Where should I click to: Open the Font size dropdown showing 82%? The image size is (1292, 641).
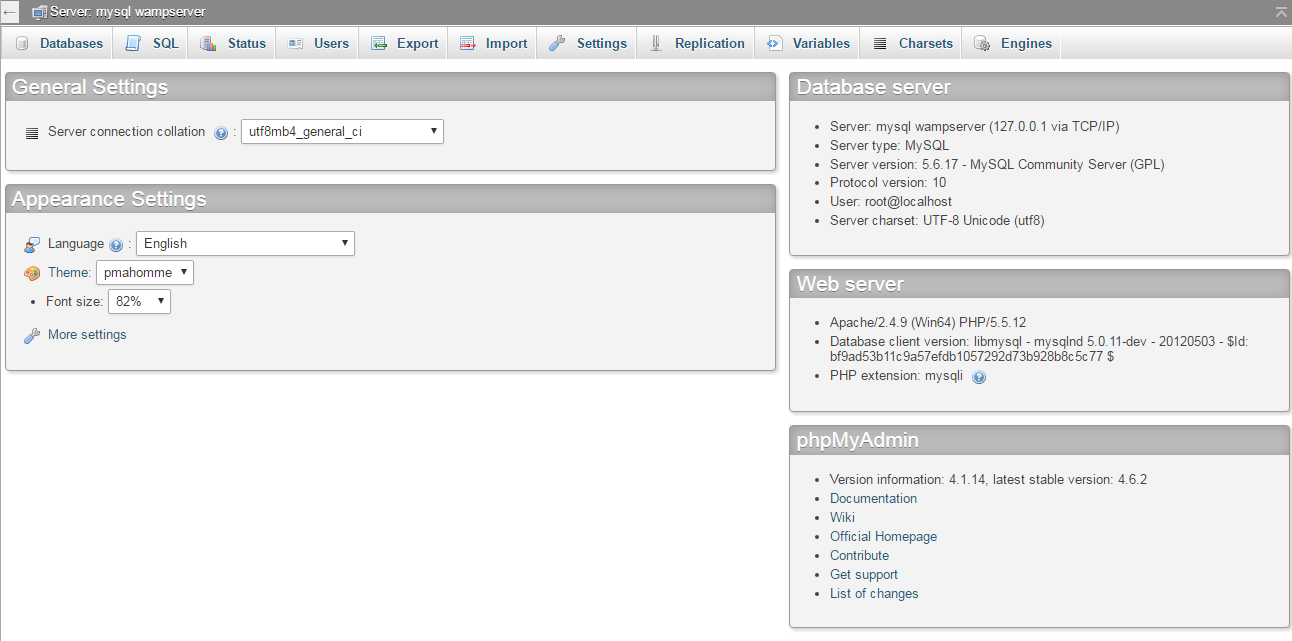coord(139,301)
